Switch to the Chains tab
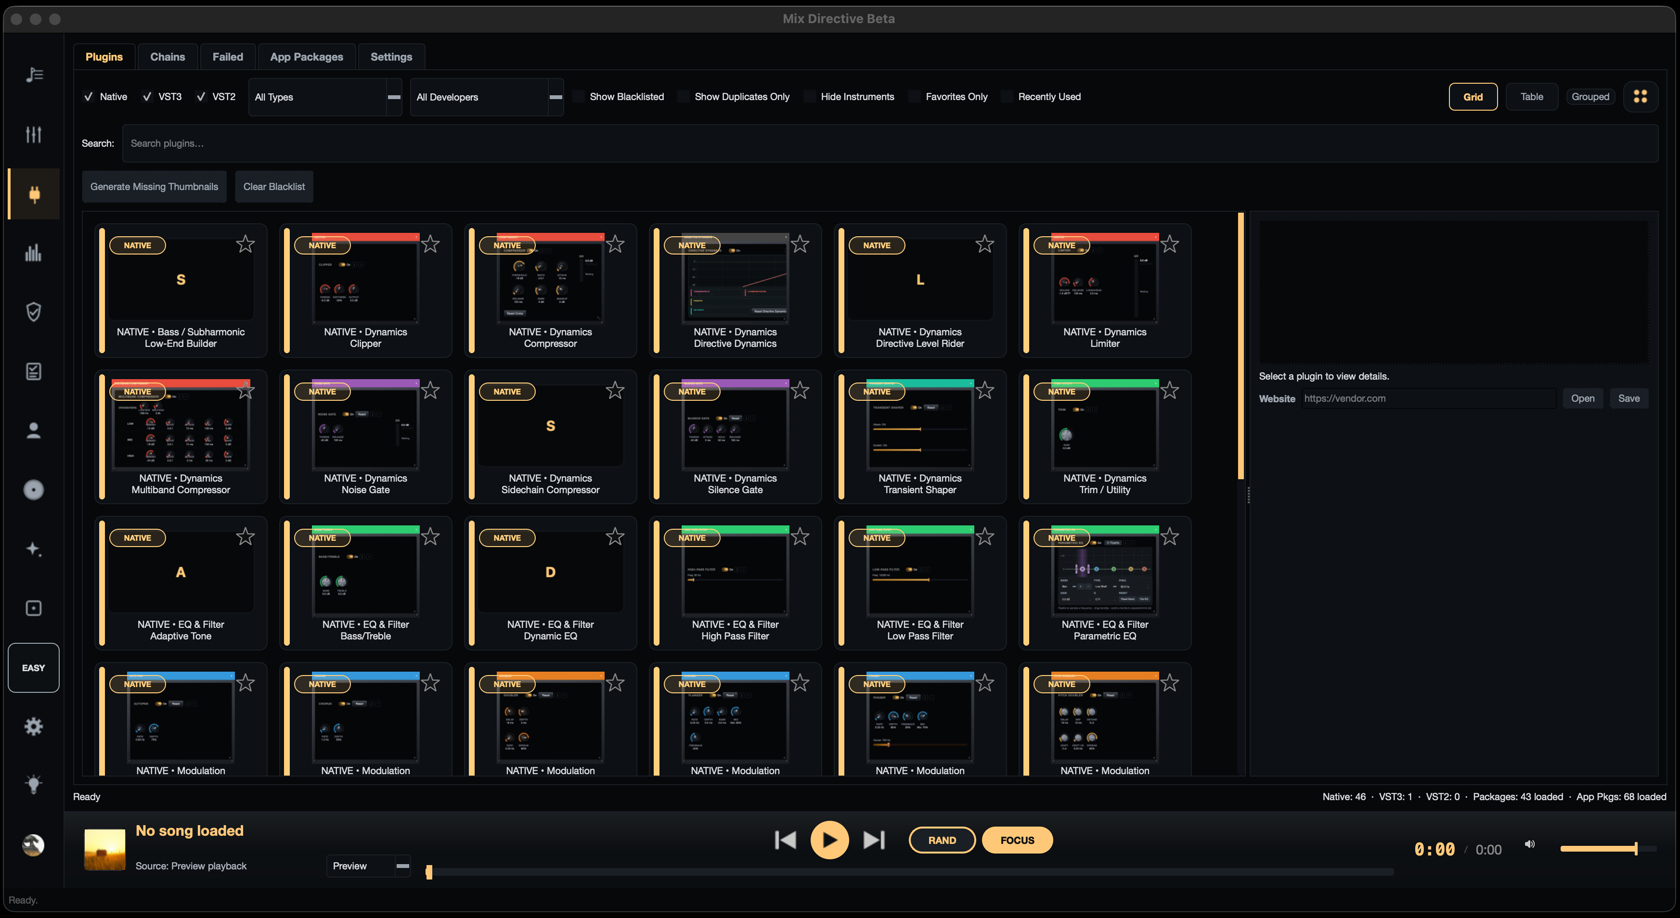The height and width of the screenshot is (918, 1680). (x=167, y=57)
